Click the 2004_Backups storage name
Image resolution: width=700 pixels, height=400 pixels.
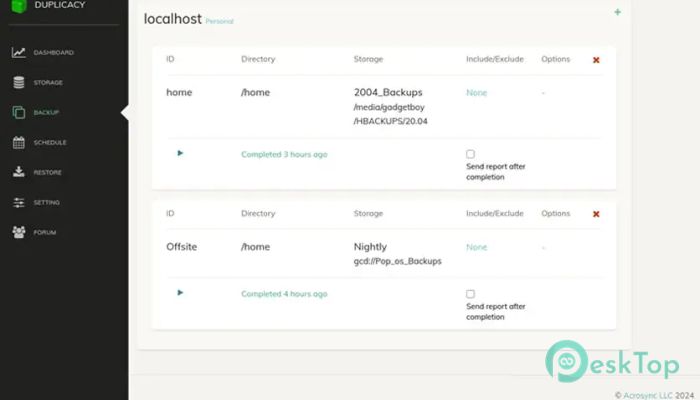point(388,92)
